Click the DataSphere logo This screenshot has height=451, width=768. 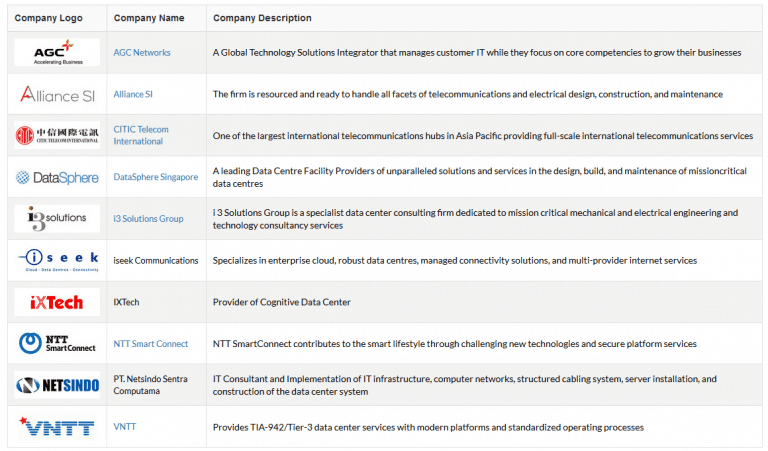coord(57,177)
